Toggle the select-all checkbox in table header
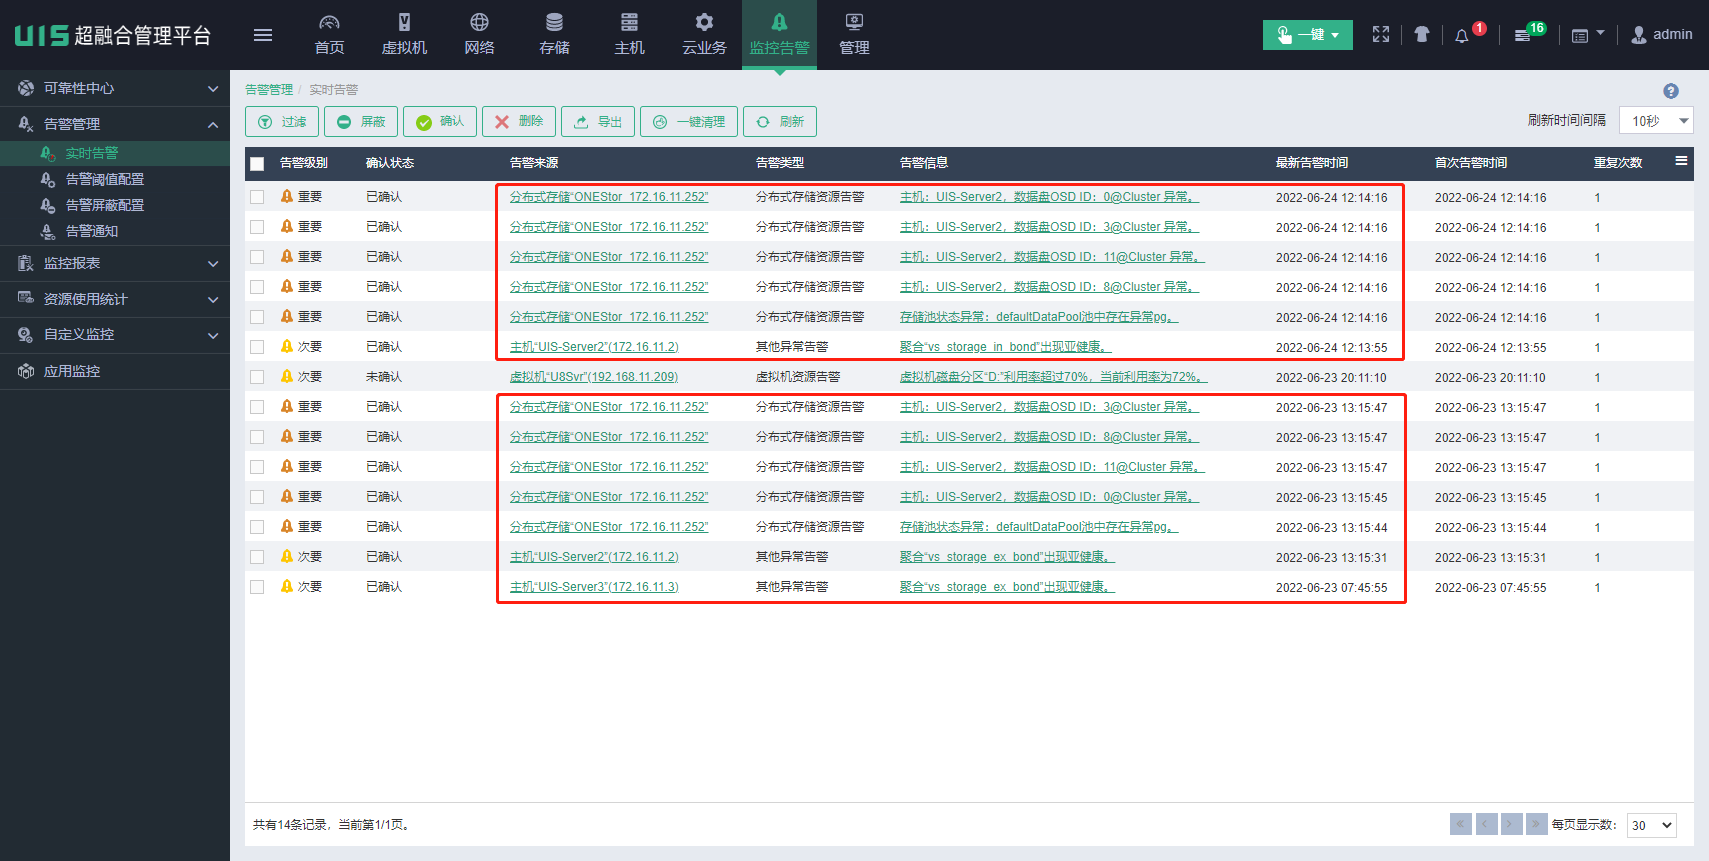Image resolution: width=1709 pixels, height=861 pixels. pyautogui.click(x=257, y=163)
